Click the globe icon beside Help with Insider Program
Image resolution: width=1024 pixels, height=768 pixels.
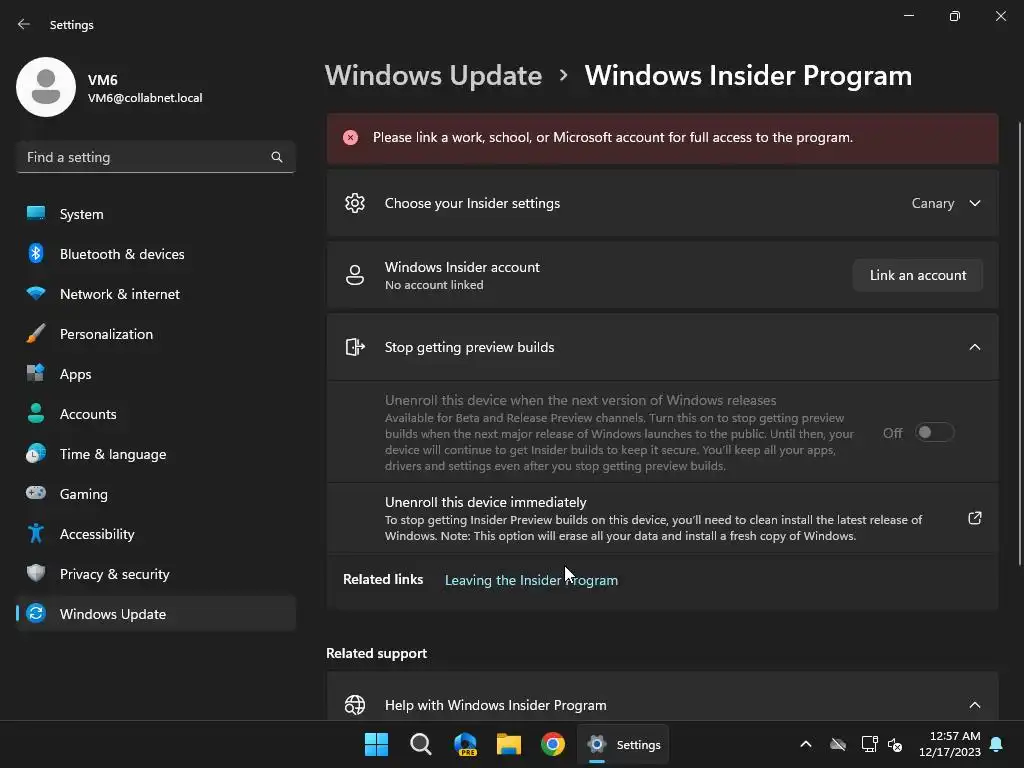[x=355, y=705]
